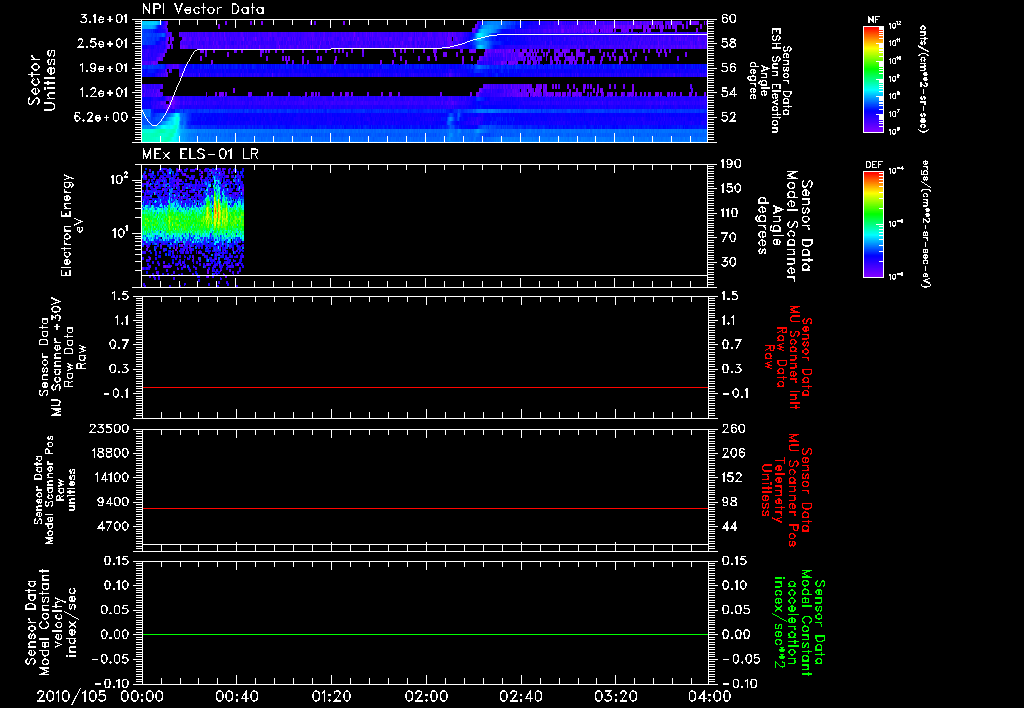Click the 260 Telemetry axis tick

click(731, 428)
